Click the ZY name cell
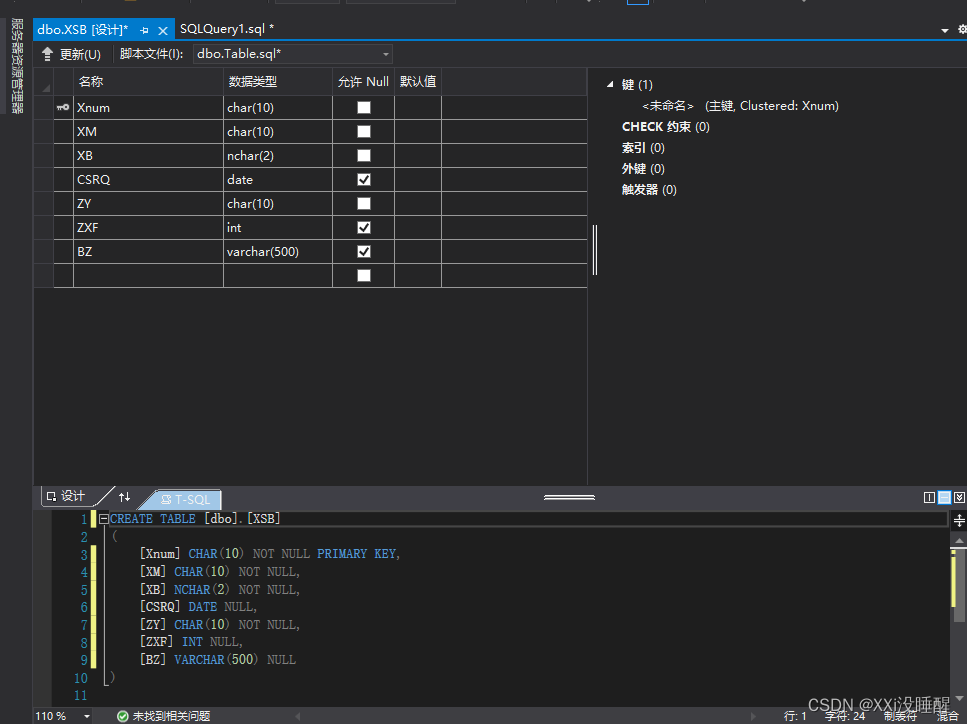The height and width of the screenshot is (724, 967). click(x=148, y=204)
